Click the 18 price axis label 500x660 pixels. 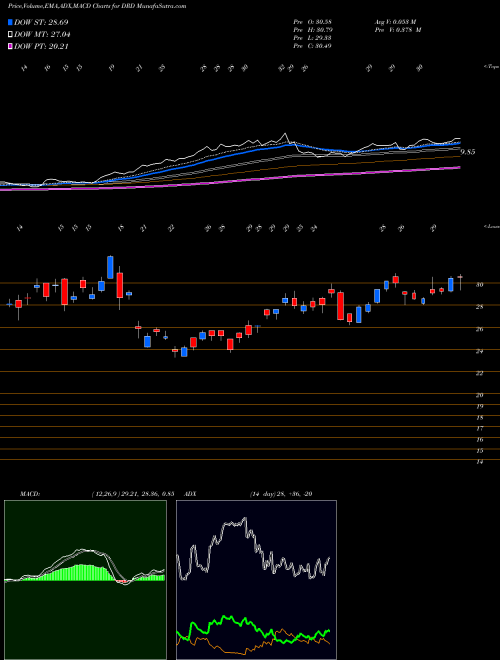(x=479, y=418)
